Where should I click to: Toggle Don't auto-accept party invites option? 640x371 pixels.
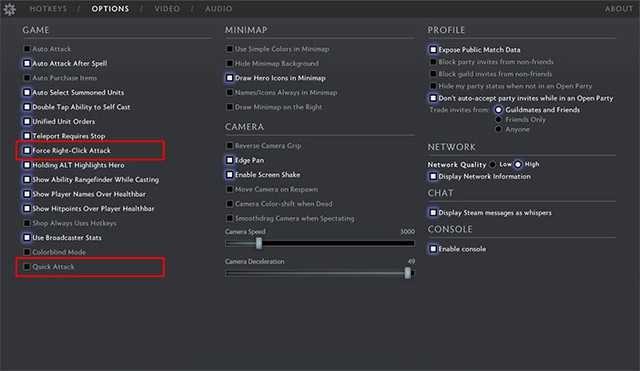(x=433, y=98)
